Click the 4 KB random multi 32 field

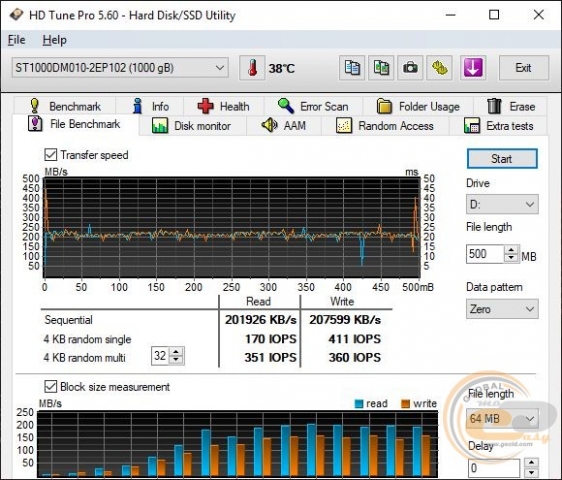[x=161, y=356]
